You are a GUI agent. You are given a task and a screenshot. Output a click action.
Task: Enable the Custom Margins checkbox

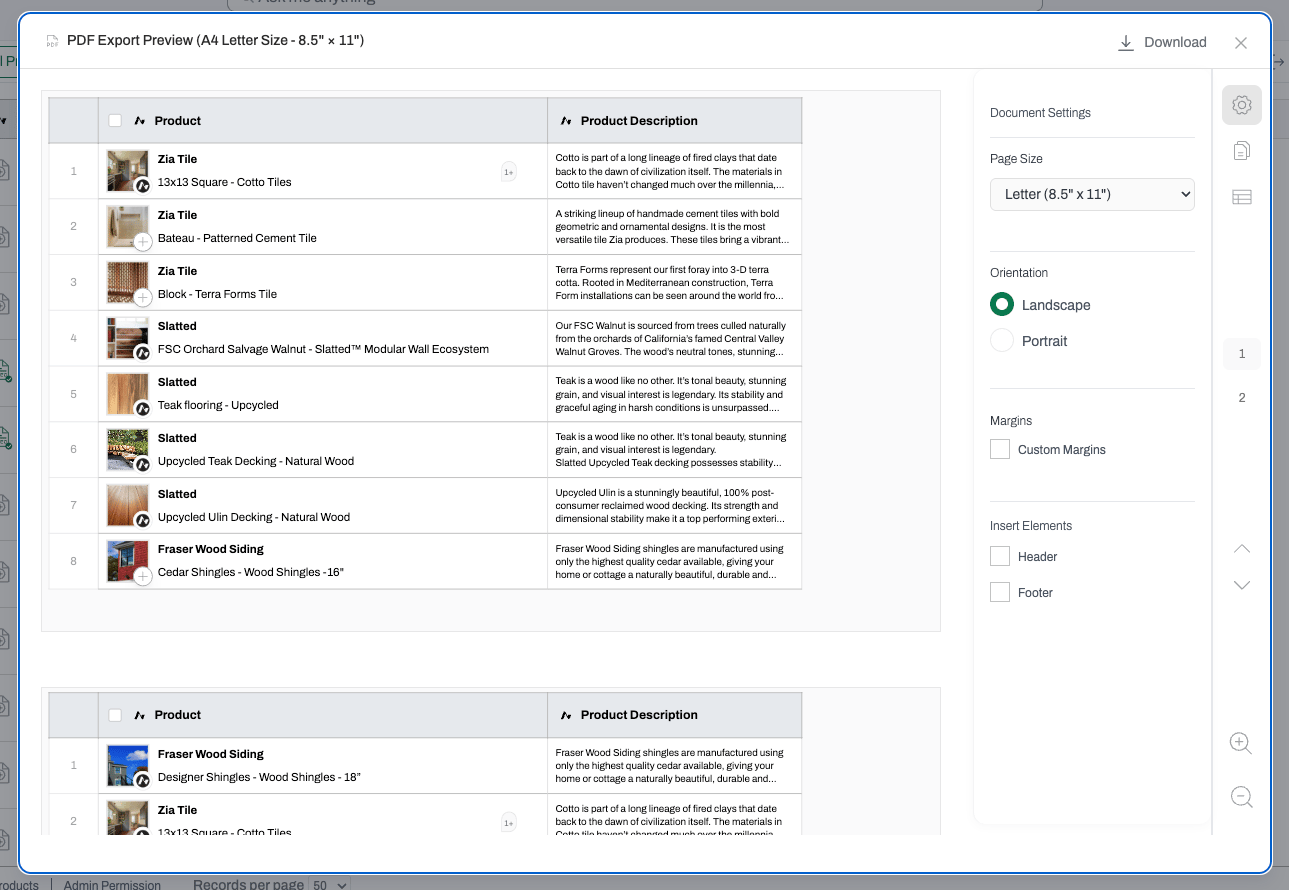coord(999,450)
